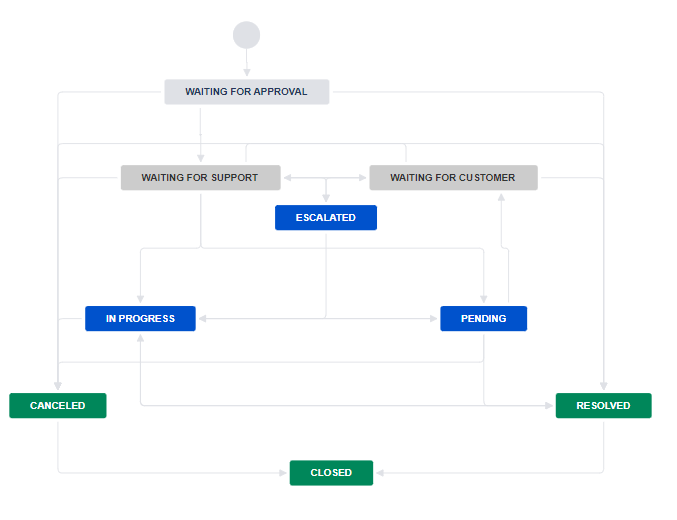Select the WAITING FOR APPROVAL status
This screenshot has width=677, height=520.
tap(247, 92)
